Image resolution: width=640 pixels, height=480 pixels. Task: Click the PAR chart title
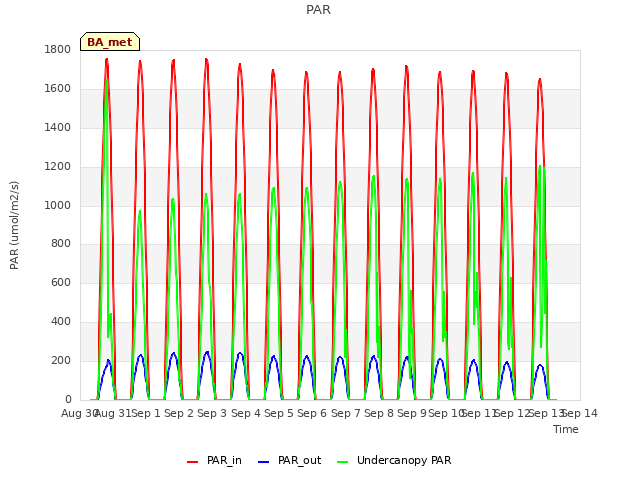click(318, 9)
